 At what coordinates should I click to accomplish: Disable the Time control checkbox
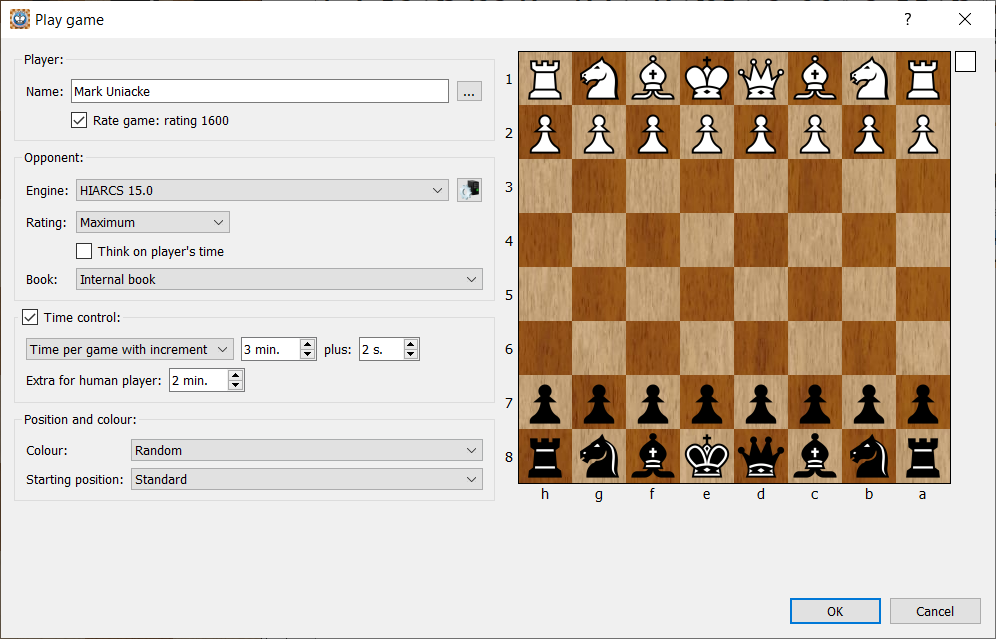point(30,318)
